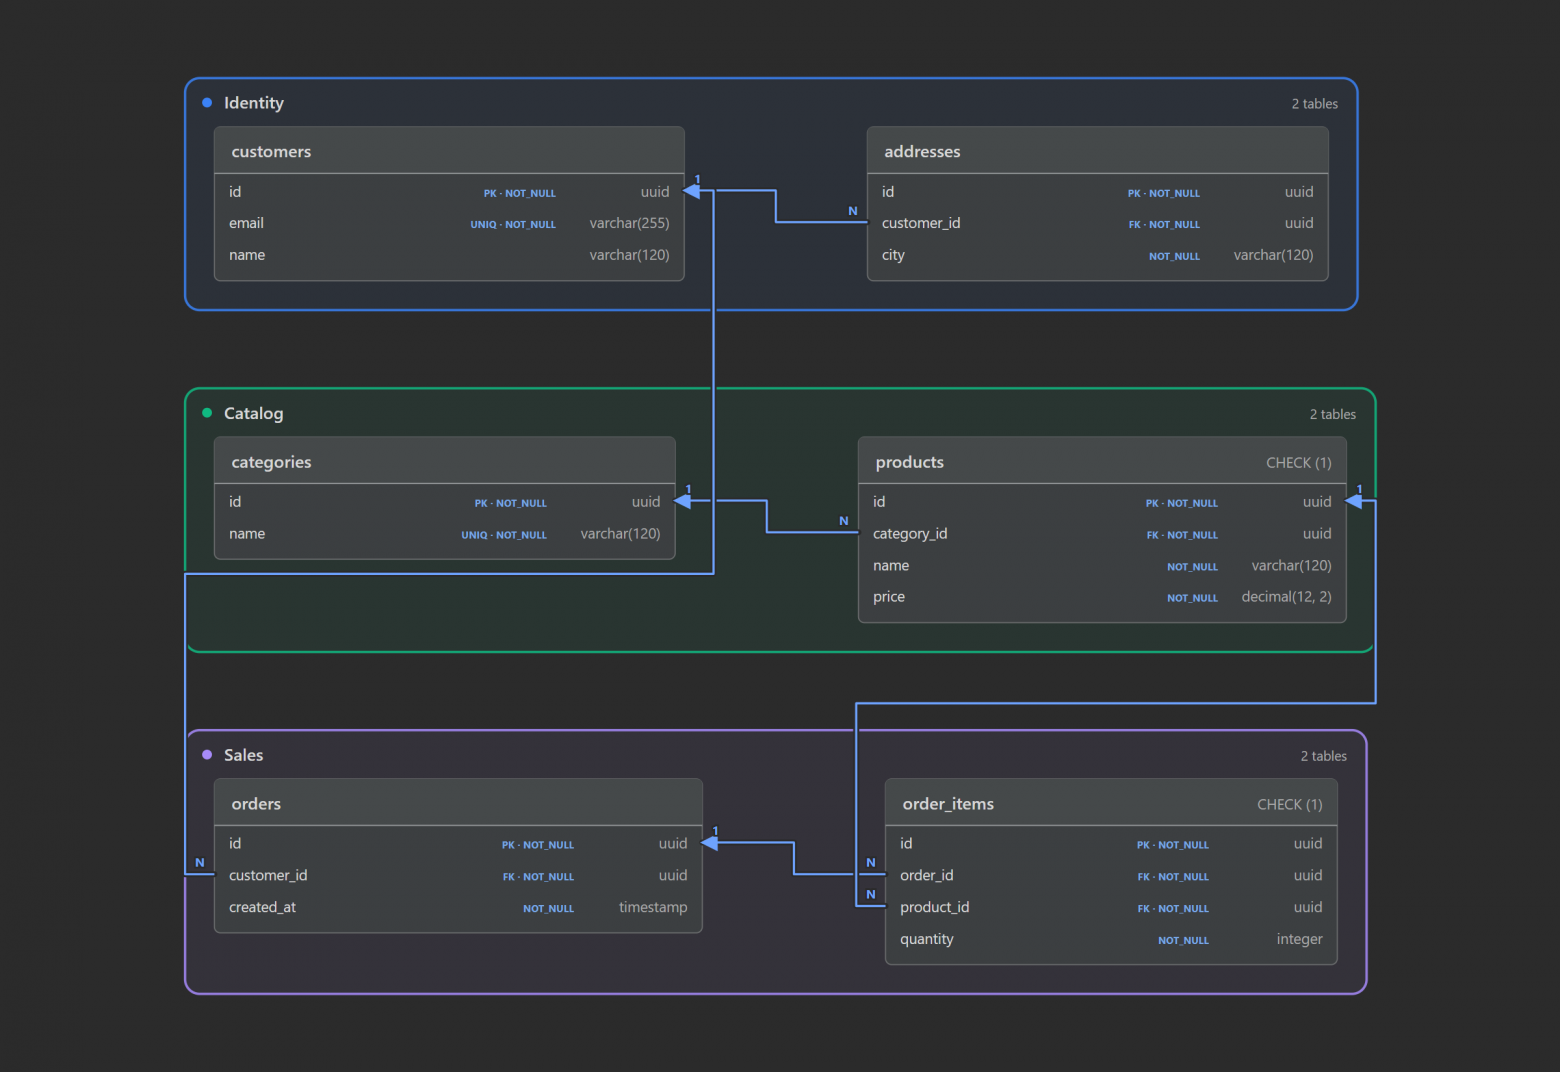Click the arrowhead pointing at orders id
1560x1072 pixels.
[709, 842]
